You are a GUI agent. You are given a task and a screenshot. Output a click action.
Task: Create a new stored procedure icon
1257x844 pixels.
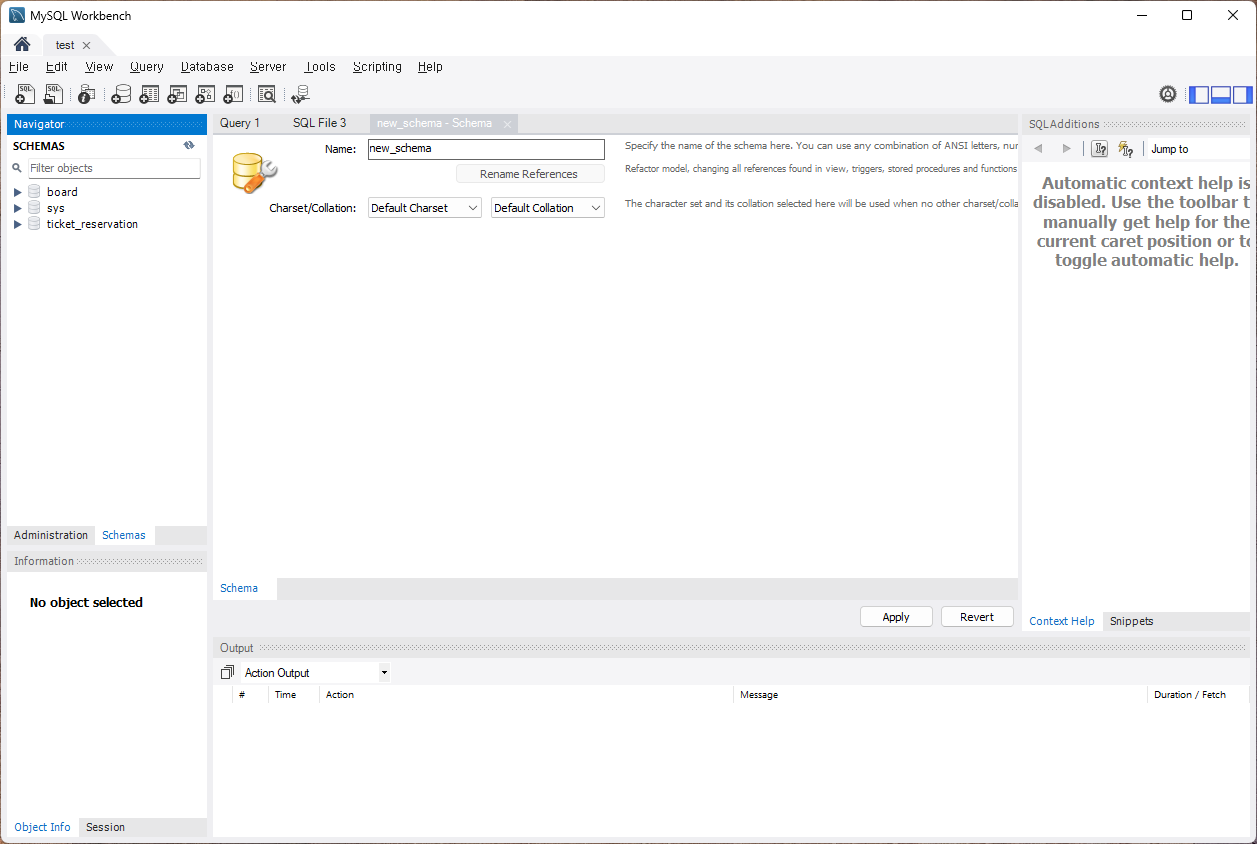[205, 94]
